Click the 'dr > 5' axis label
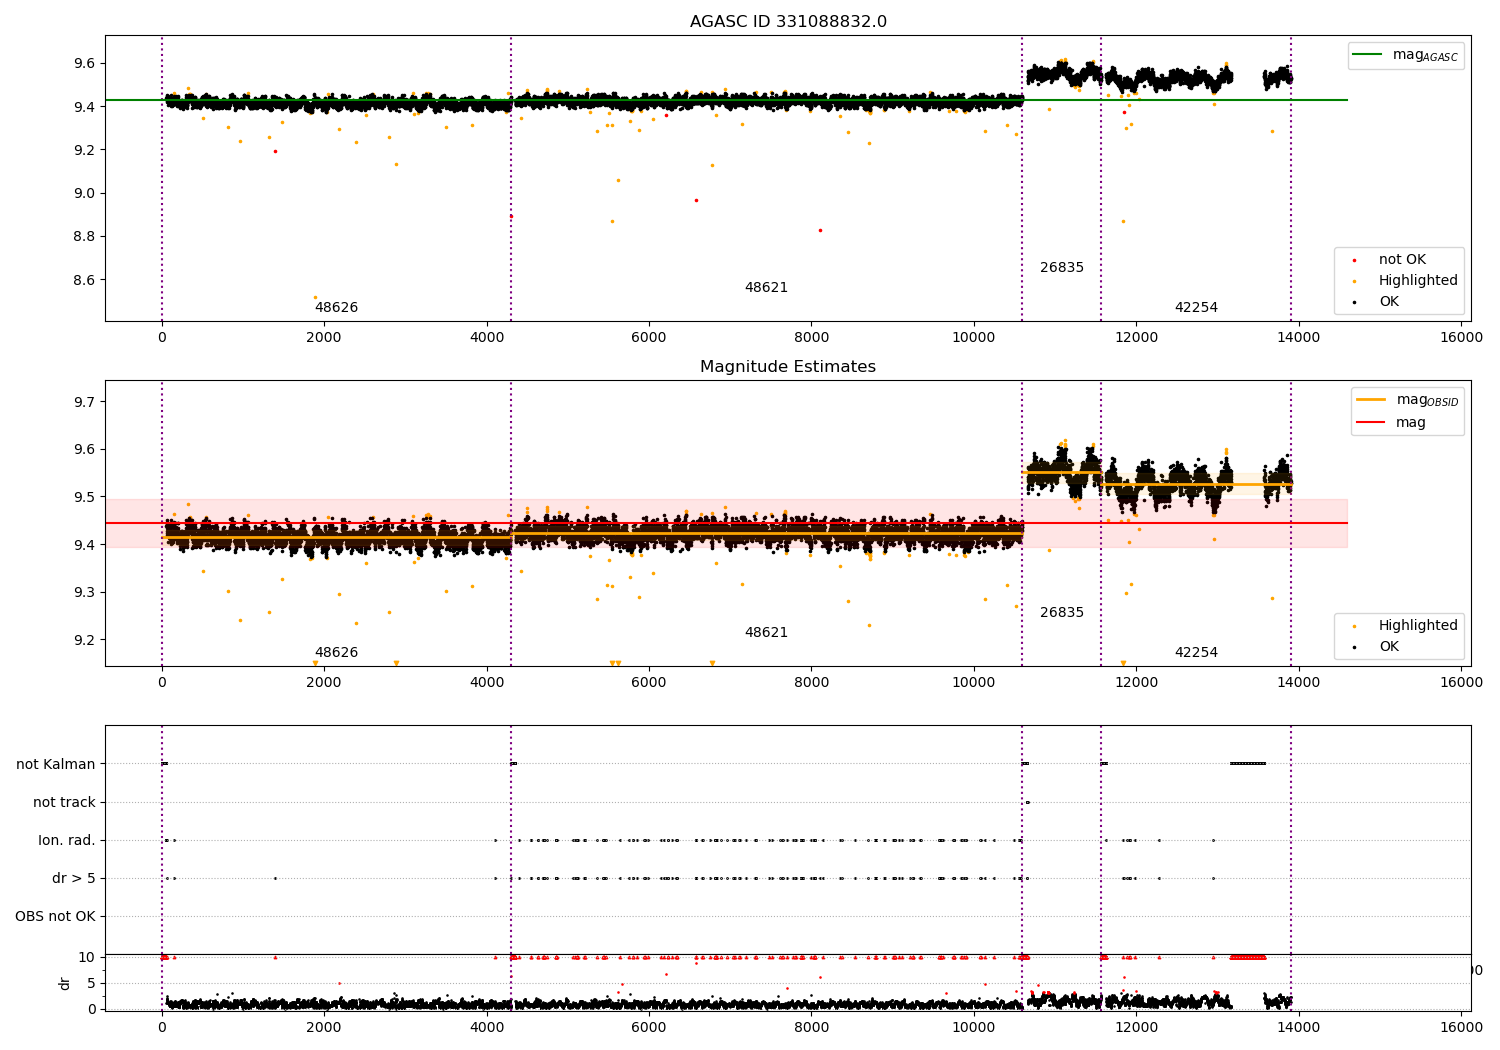Image resolution: width=1500 pixels, height=1050 pixels. coord(74,878)
